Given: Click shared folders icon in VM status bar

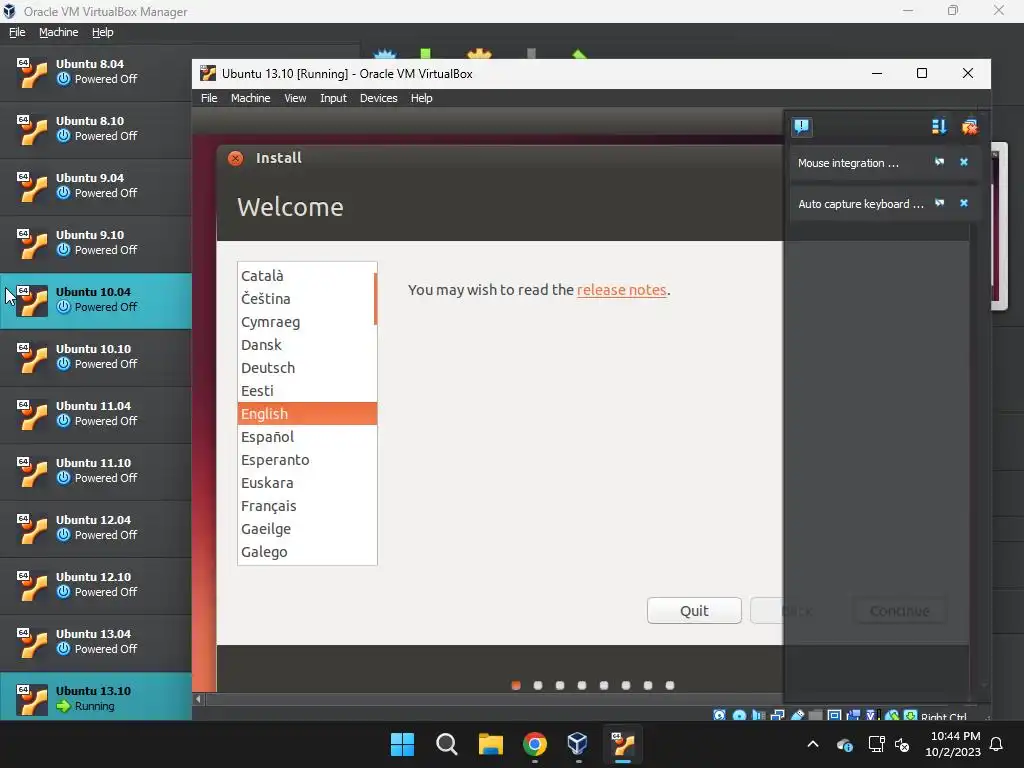Looking at the screenshot, I should 815,716.
